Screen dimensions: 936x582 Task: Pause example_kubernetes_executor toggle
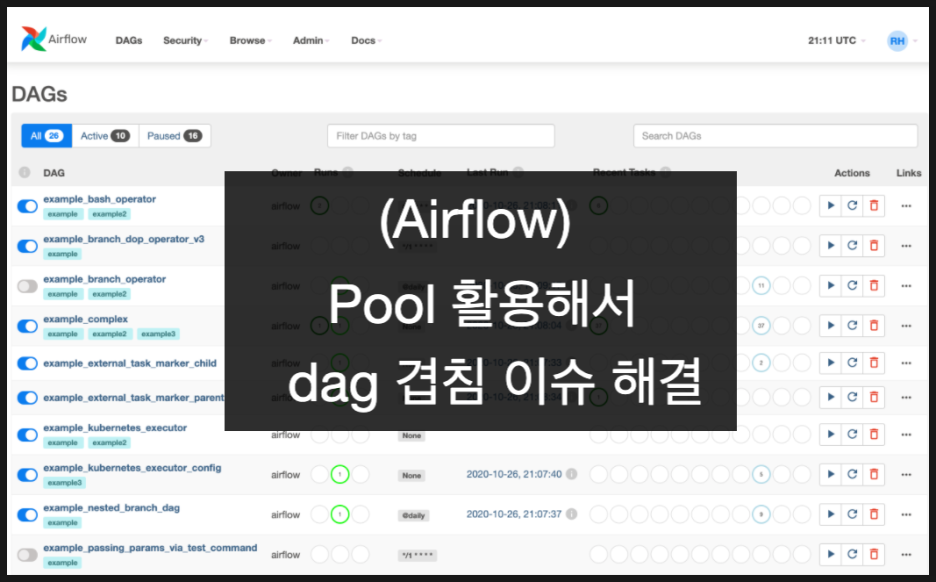click(27, 435)
